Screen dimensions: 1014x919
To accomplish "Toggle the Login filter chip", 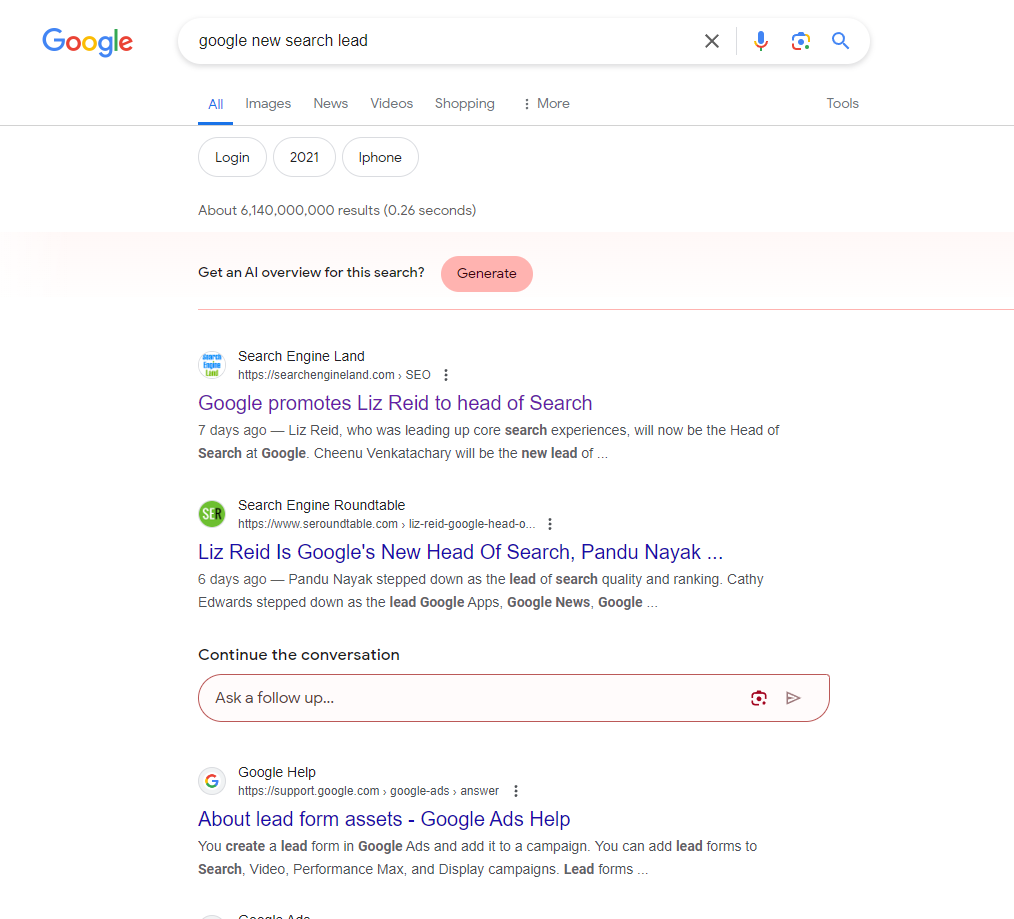I will pos(231,157).
